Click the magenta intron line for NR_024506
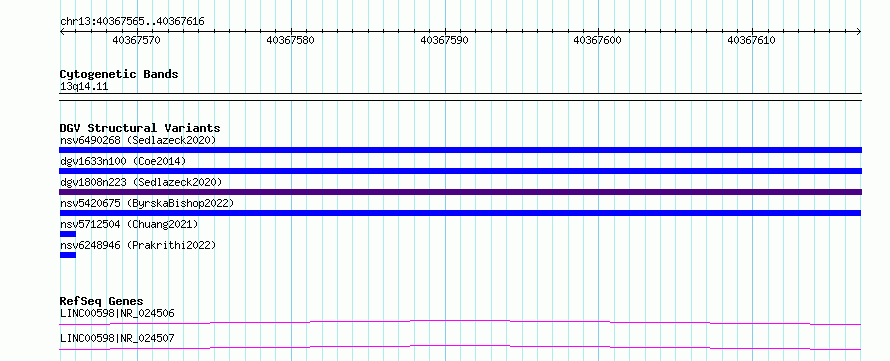 [x=460, y=322]
